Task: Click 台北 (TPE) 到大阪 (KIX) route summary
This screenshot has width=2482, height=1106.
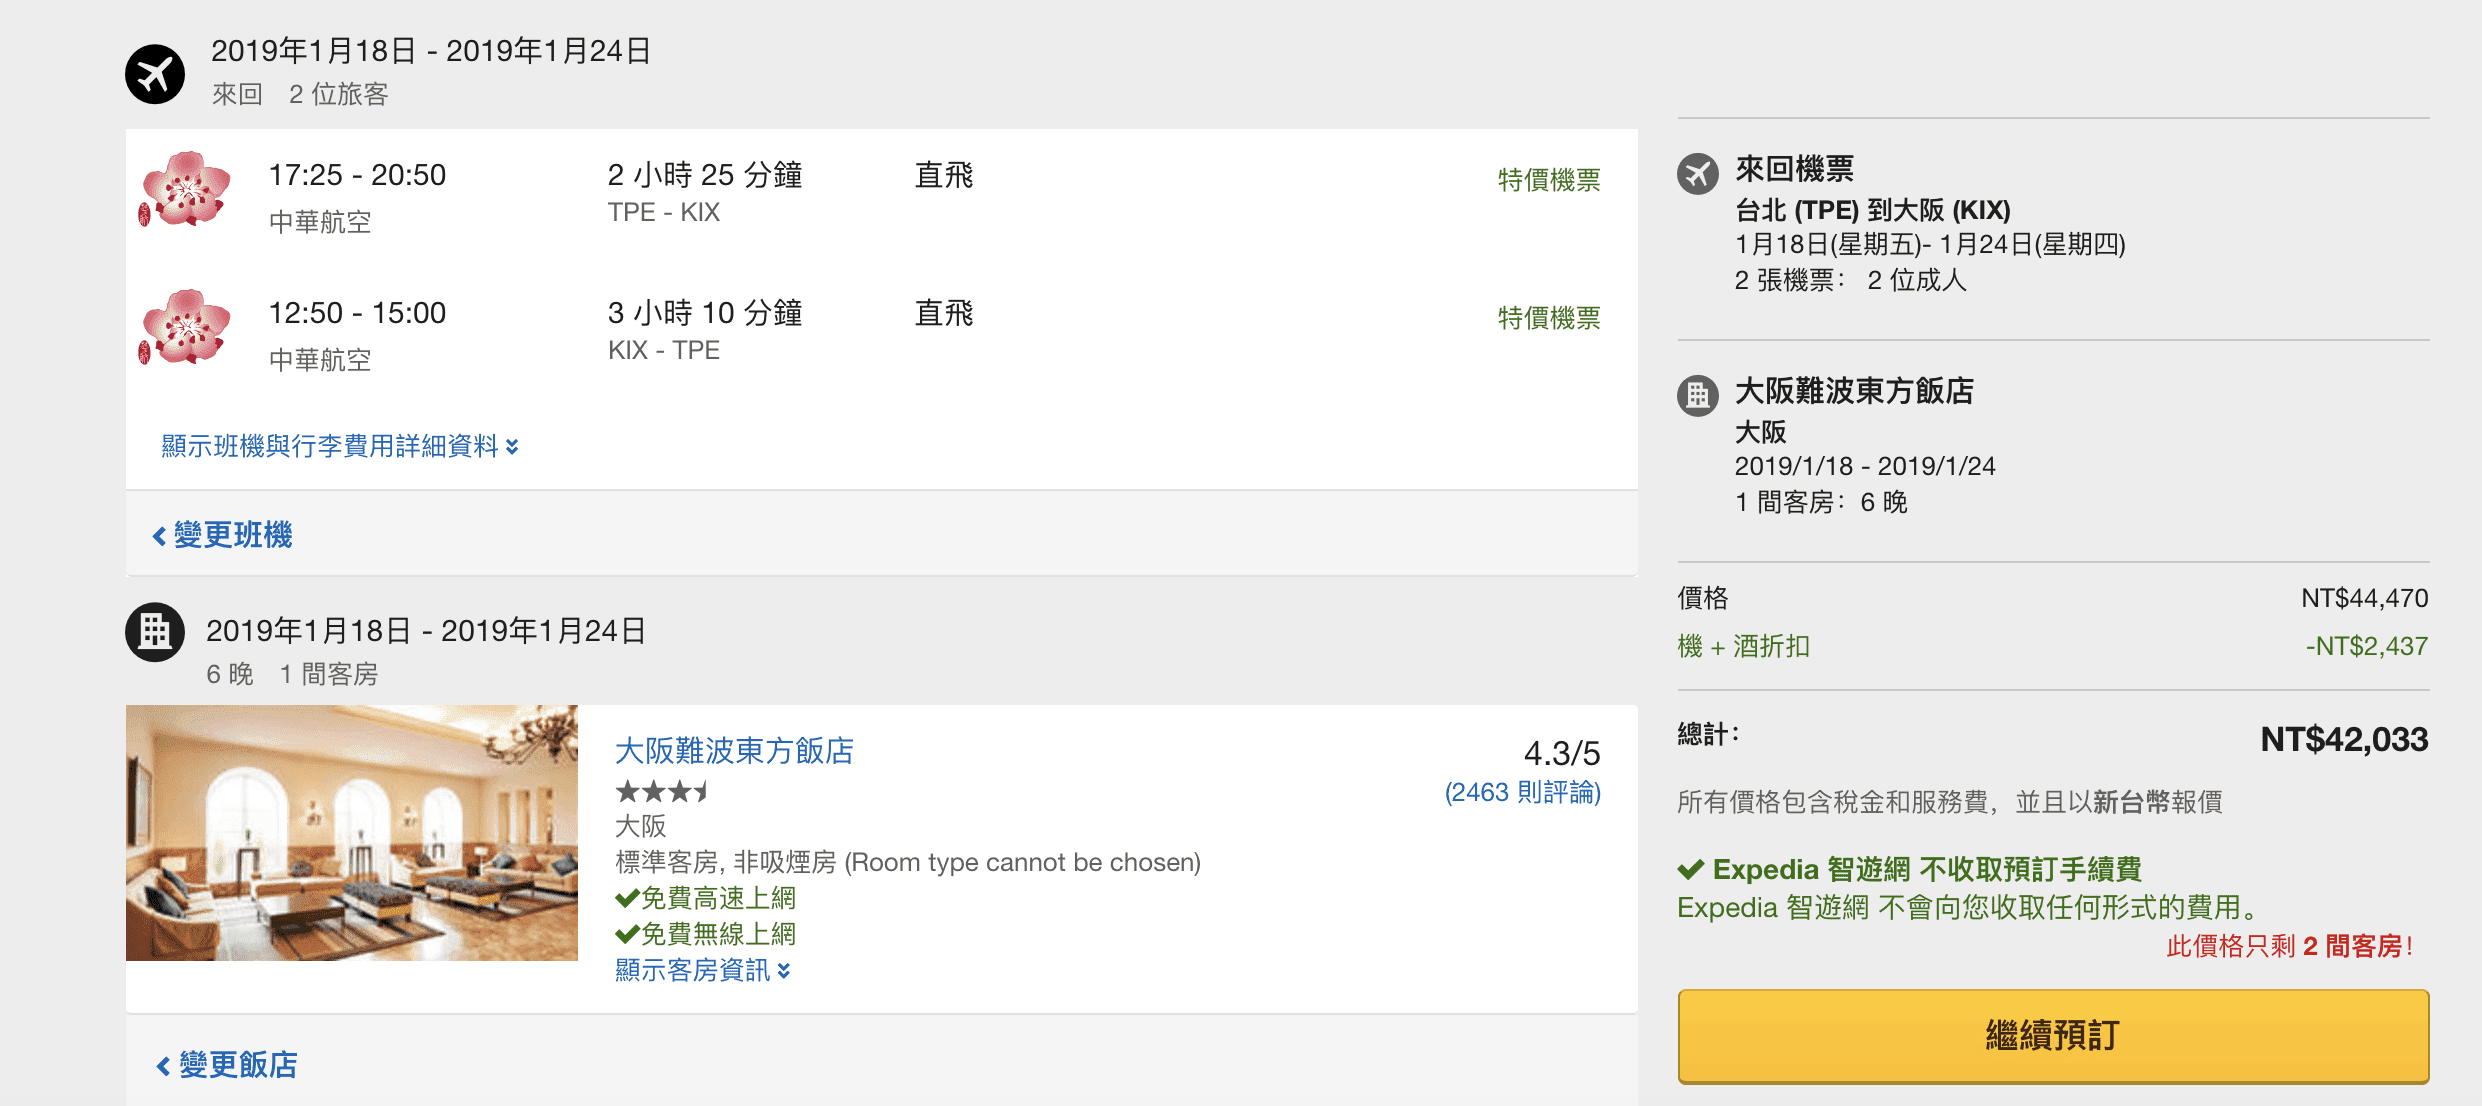Action: point(1872,210)
